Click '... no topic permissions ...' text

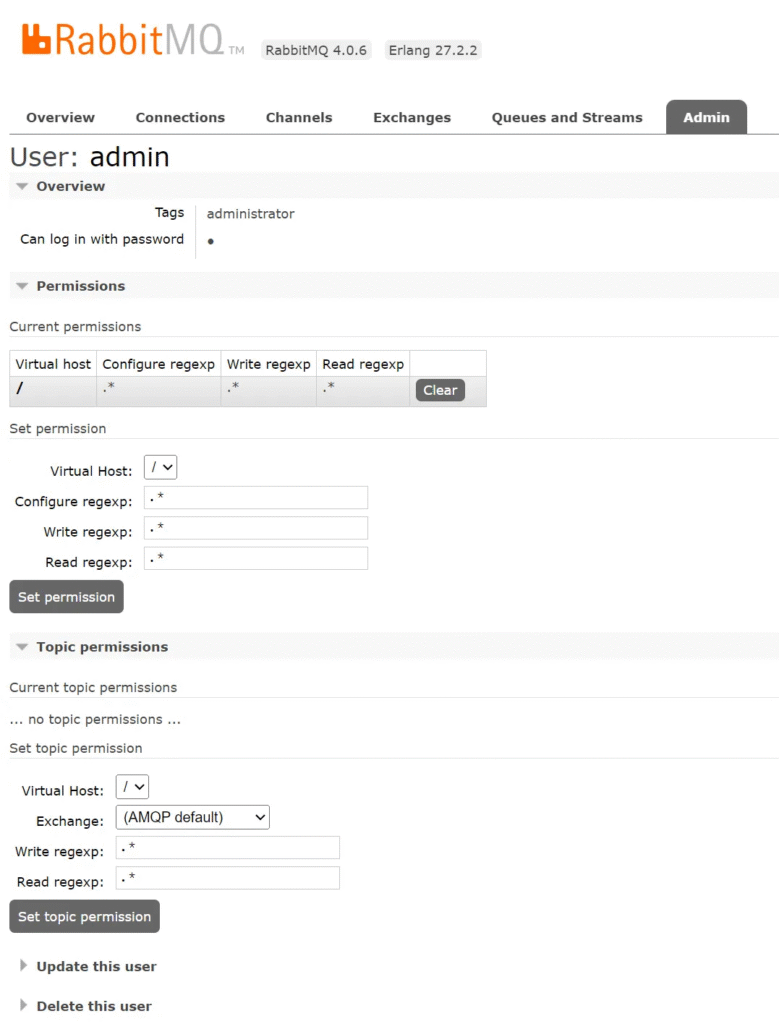click(x=95, y=719)
